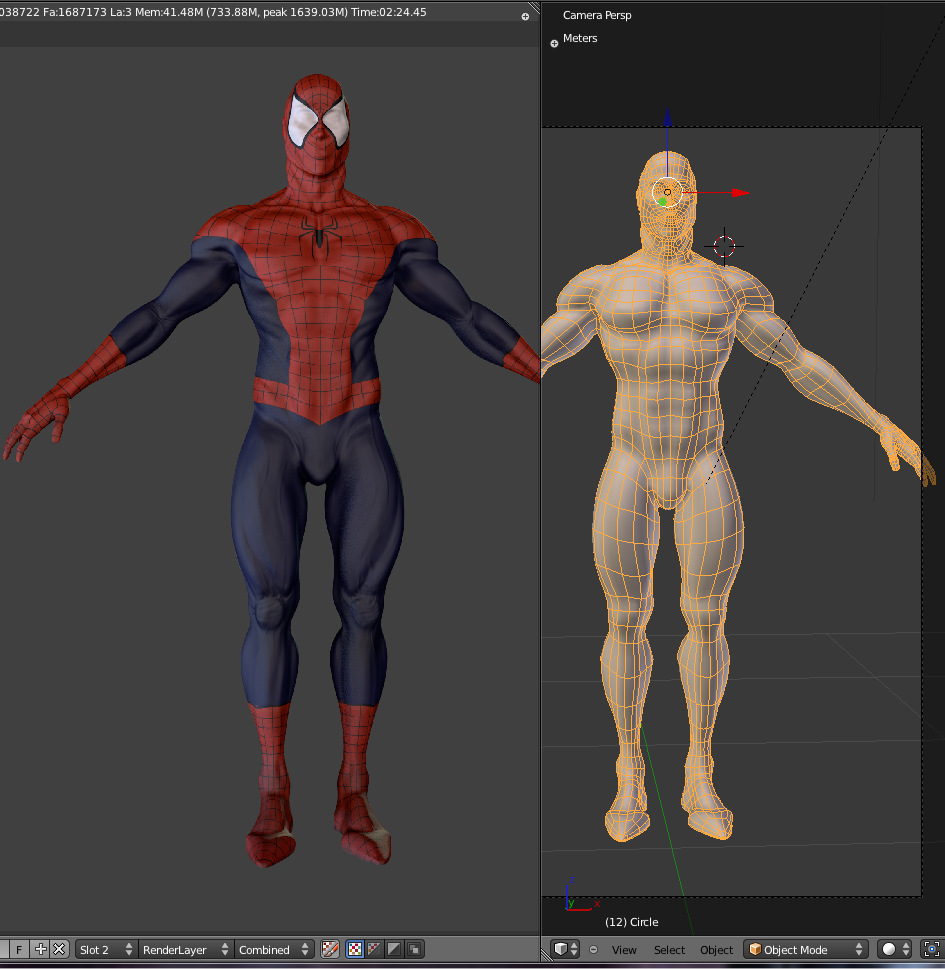
Task: Open the RenderLayer selector dropdown
Action: (185, 949)
